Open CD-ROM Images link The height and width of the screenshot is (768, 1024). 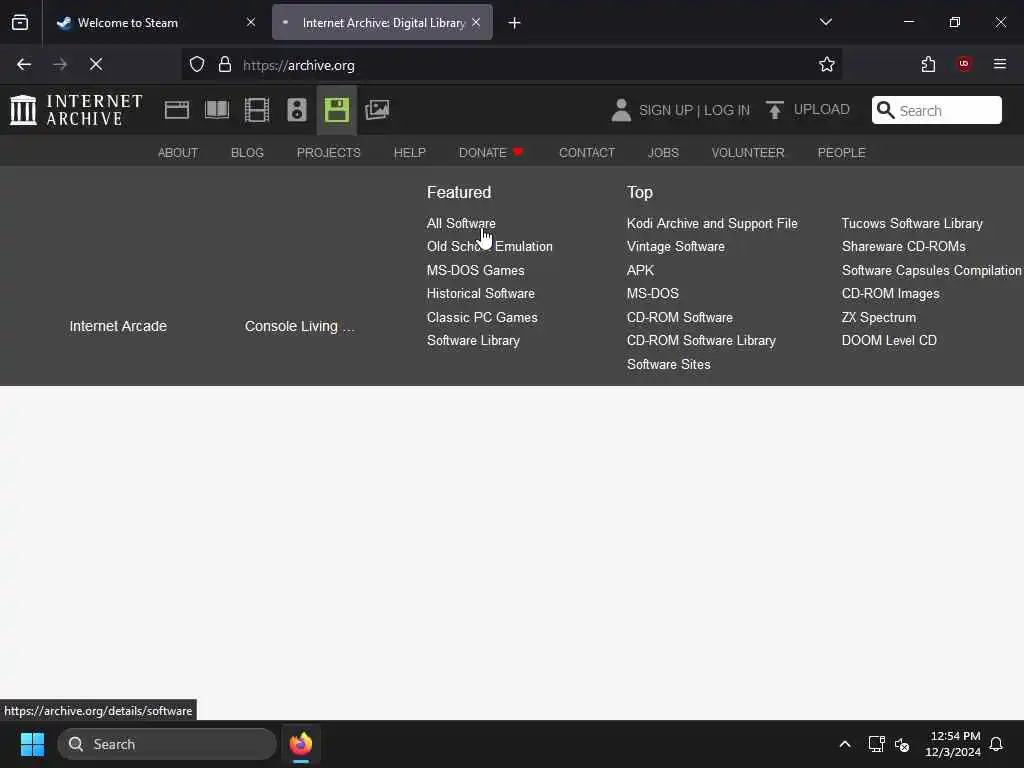point(890,293)
